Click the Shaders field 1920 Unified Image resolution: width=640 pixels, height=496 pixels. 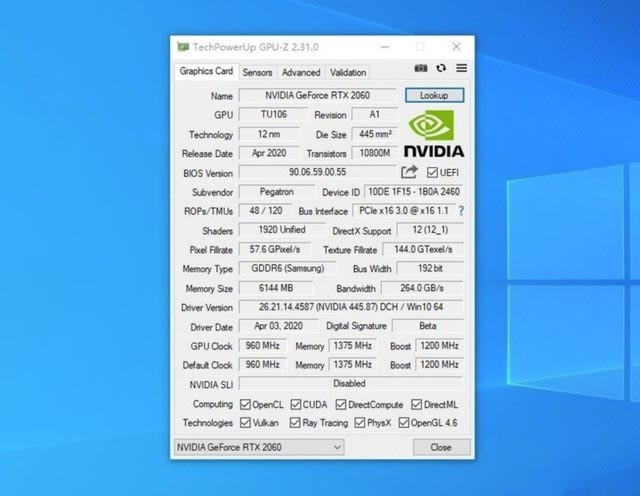[x=282, y=230]
